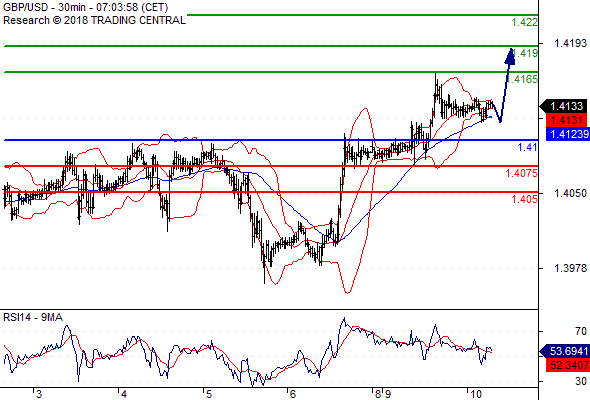This screenshot has width=590, height=400.
Task: Click the RSI 70 level label
Action: tap(581, 332)
